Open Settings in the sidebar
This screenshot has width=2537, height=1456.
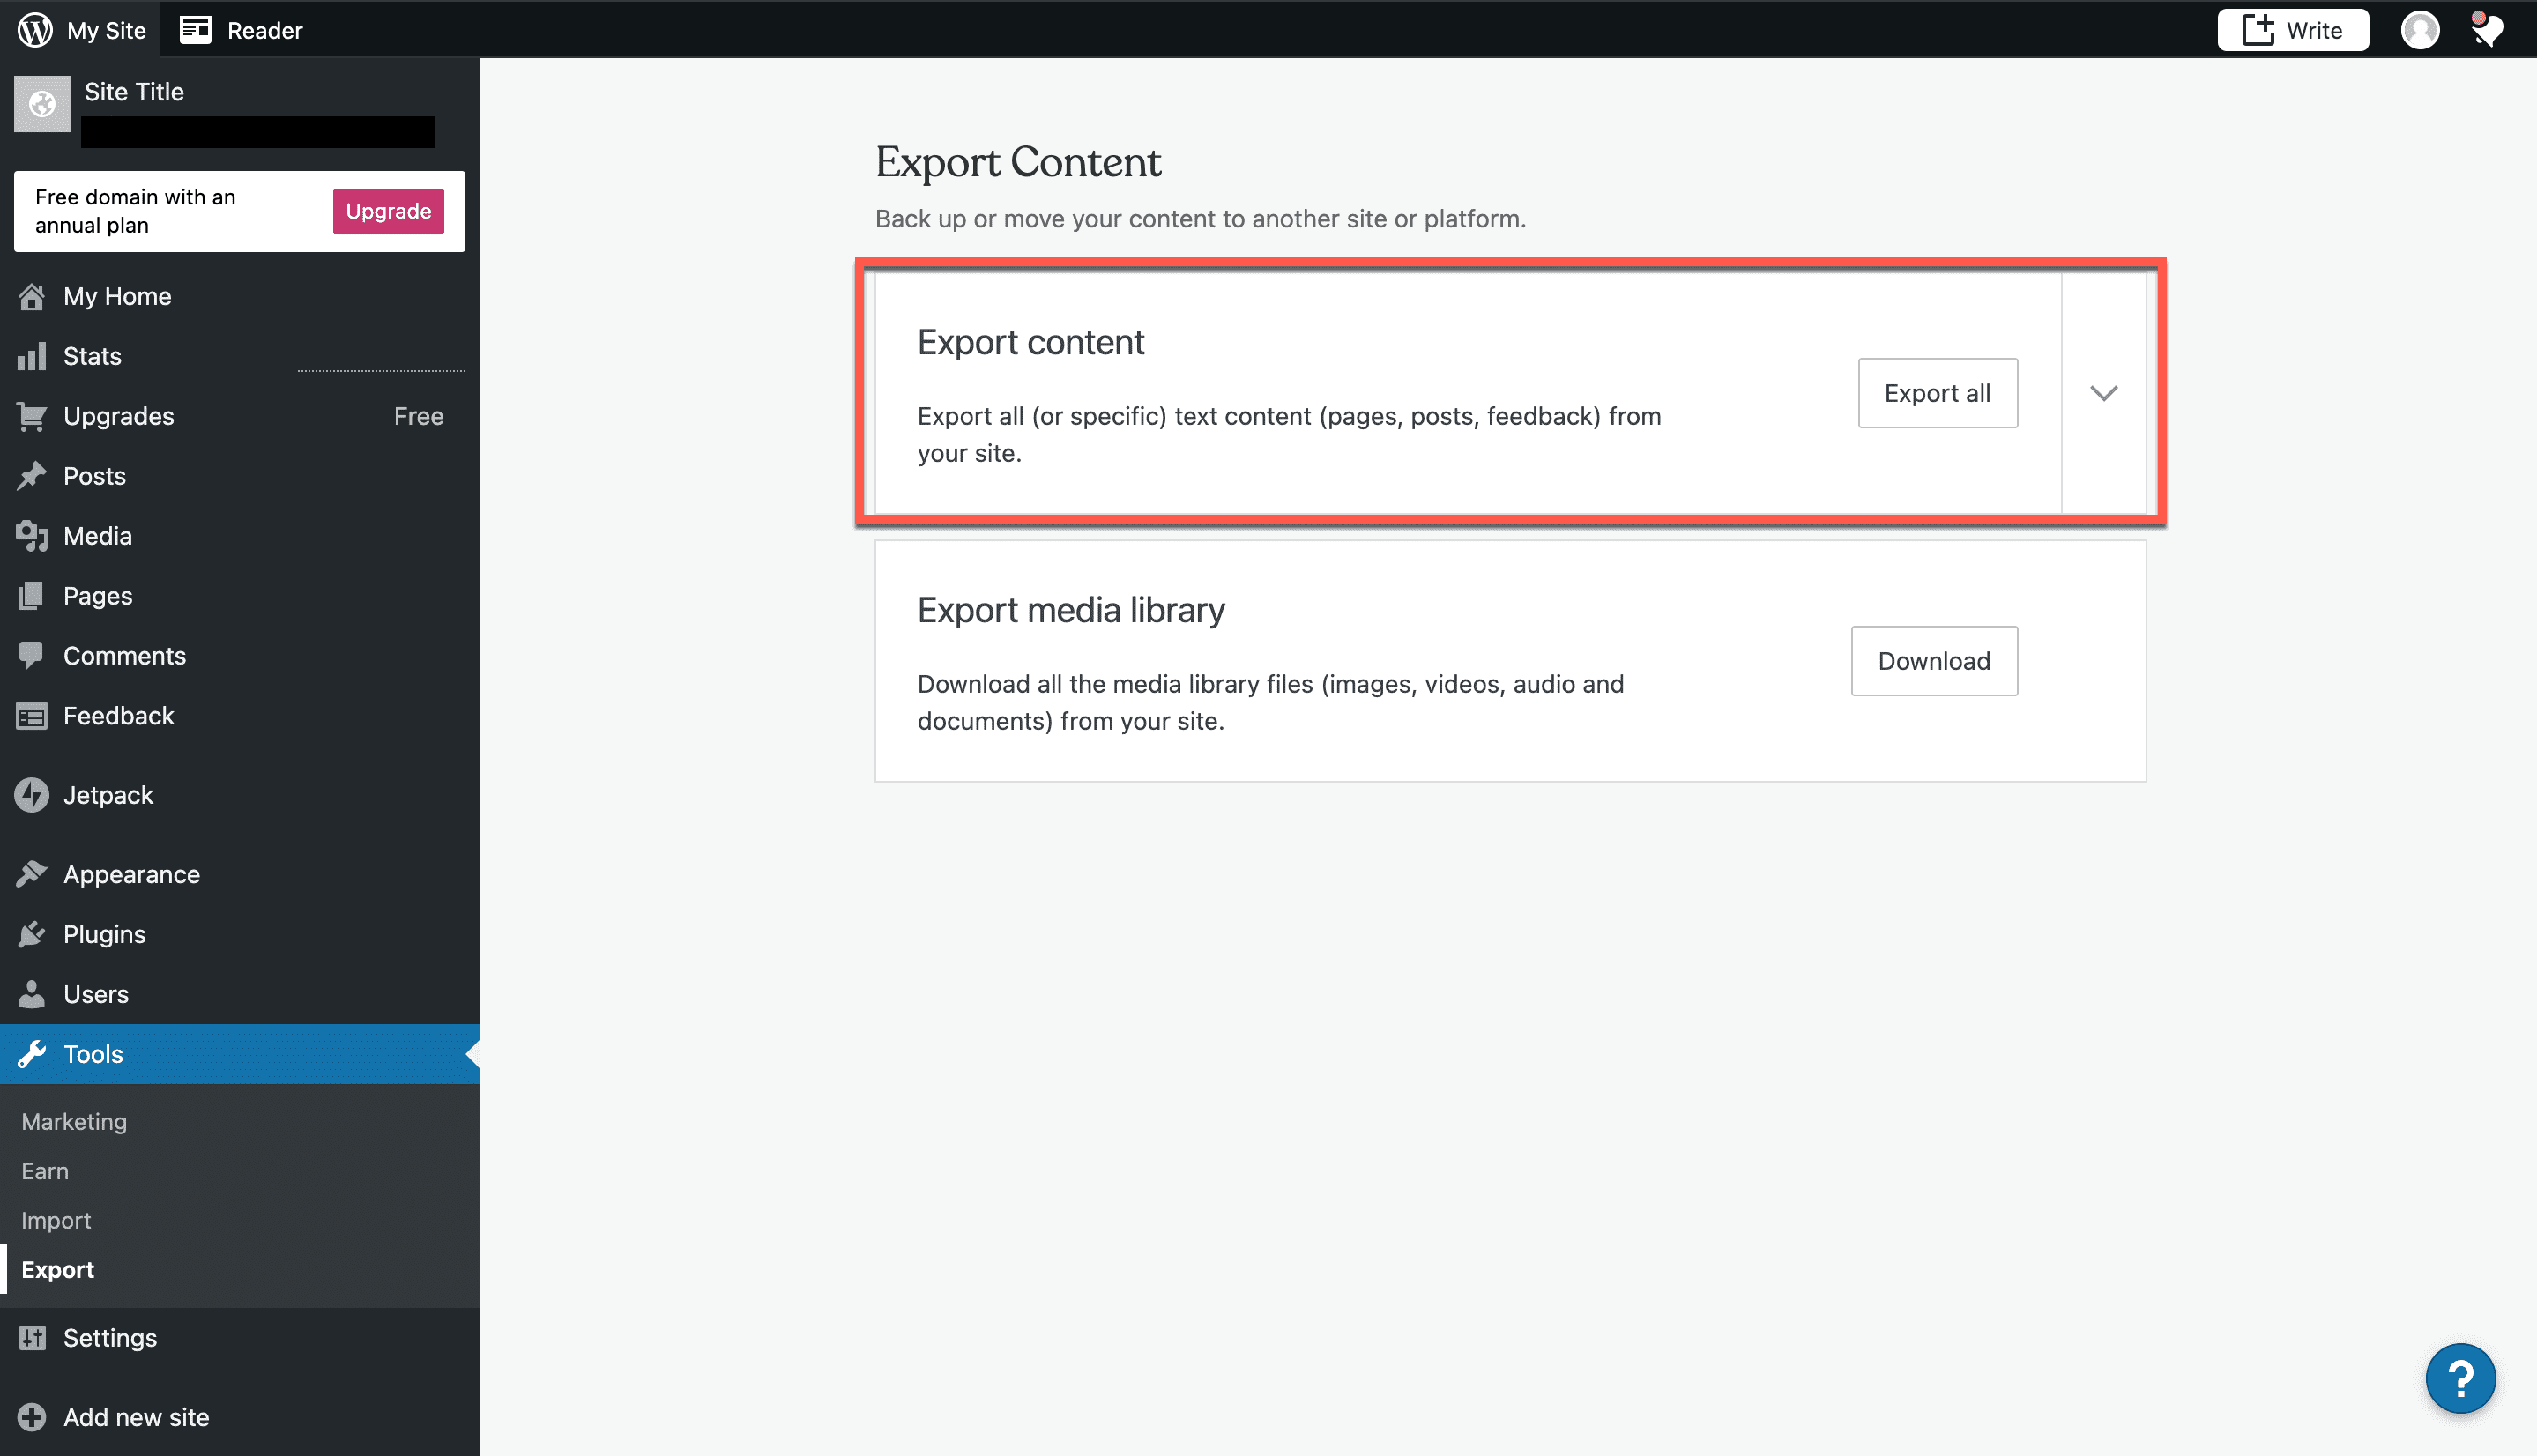tap(110, 1338)
